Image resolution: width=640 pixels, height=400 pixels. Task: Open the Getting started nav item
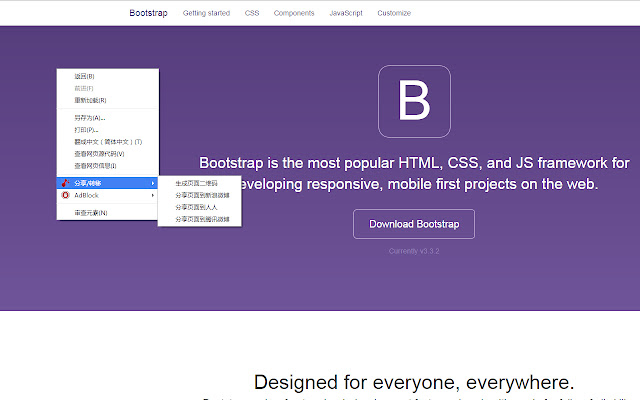coord(207,13)
